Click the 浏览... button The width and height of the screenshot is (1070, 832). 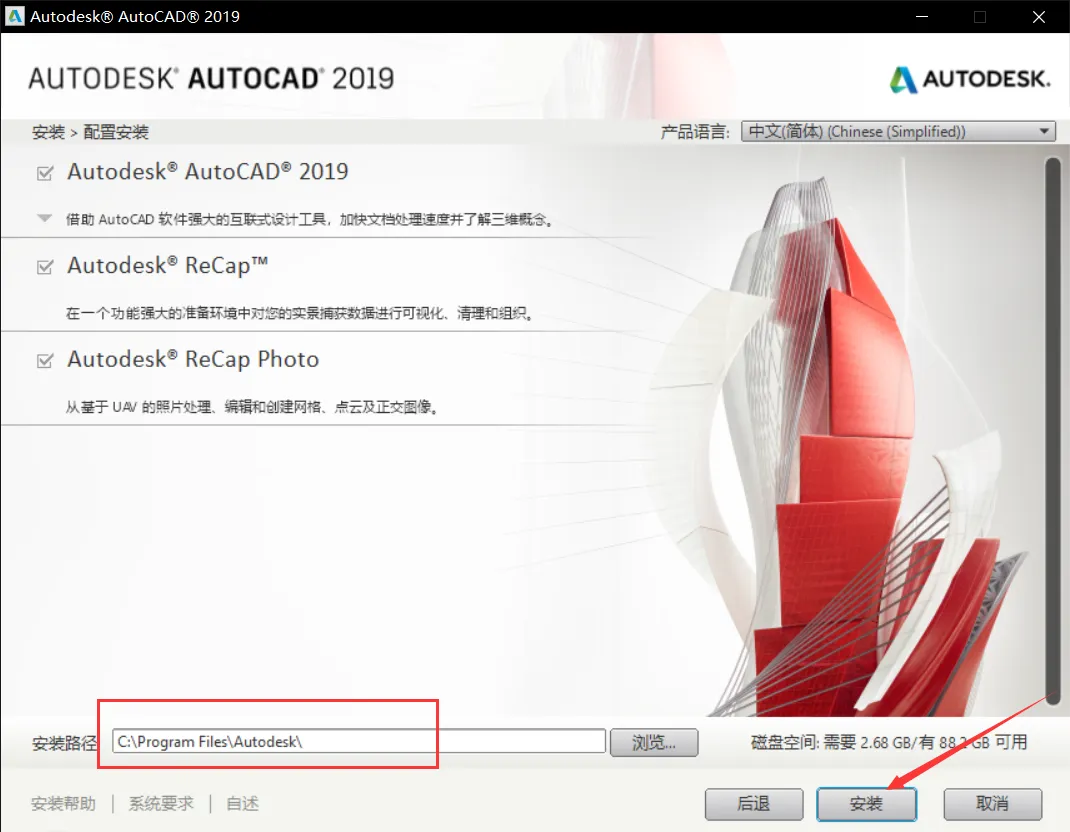[654, 742]
